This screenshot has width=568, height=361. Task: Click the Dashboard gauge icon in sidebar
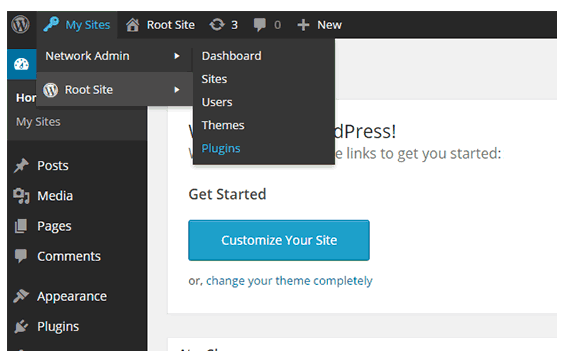(x=21, y=64)
